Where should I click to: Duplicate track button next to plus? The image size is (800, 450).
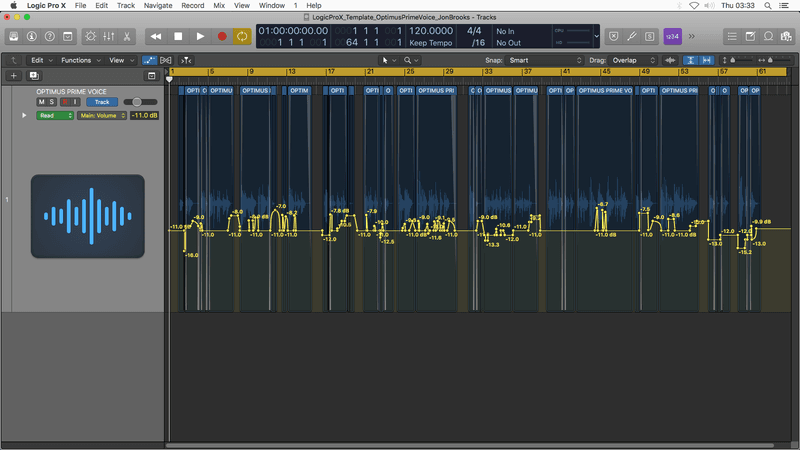tap(34, 76)
